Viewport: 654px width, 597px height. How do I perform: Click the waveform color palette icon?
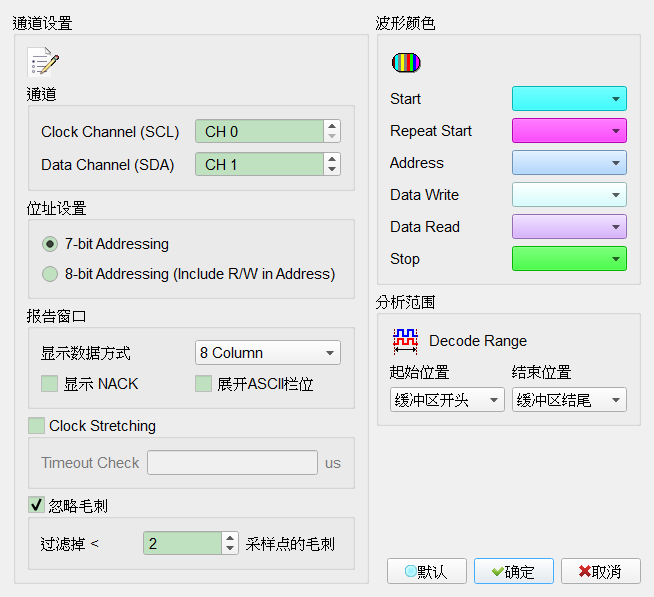[x=406, y=63]
